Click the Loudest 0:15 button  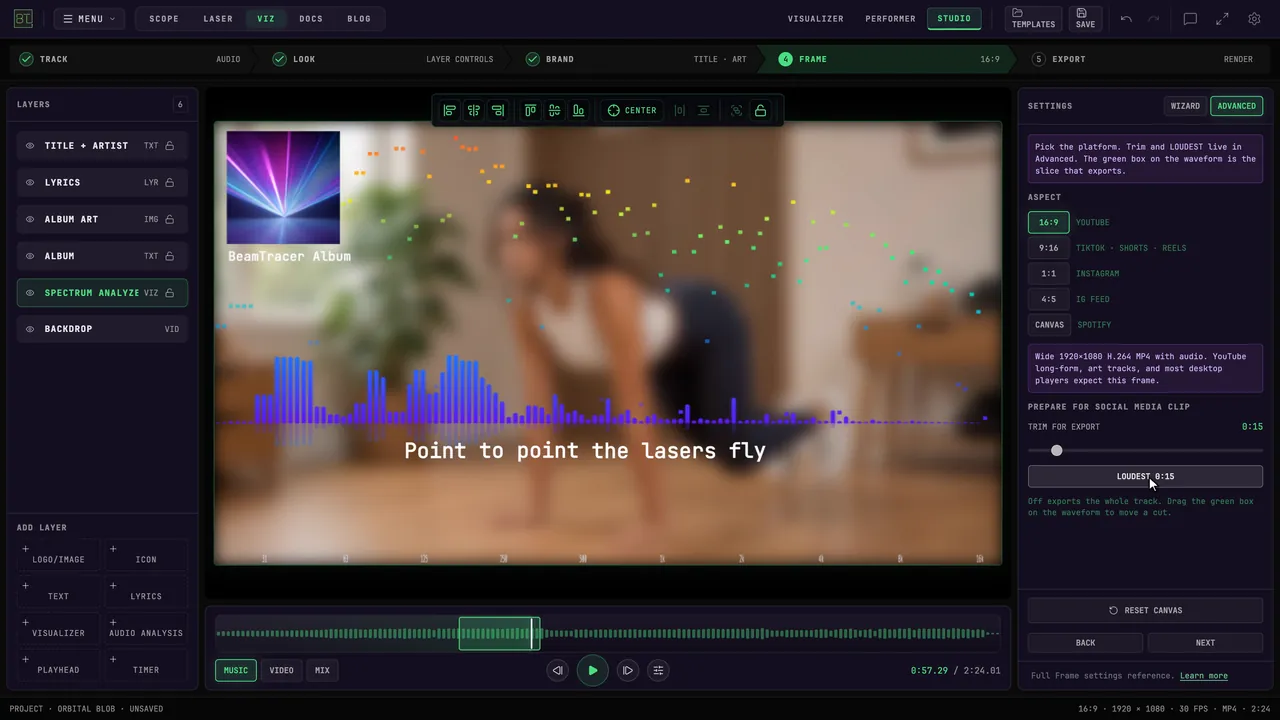click(x=1145, y=476)
